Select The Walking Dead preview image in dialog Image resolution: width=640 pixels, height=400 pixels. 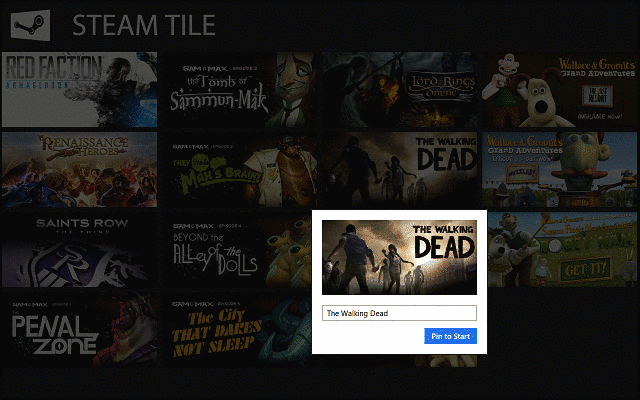click(x=399, y=258)
